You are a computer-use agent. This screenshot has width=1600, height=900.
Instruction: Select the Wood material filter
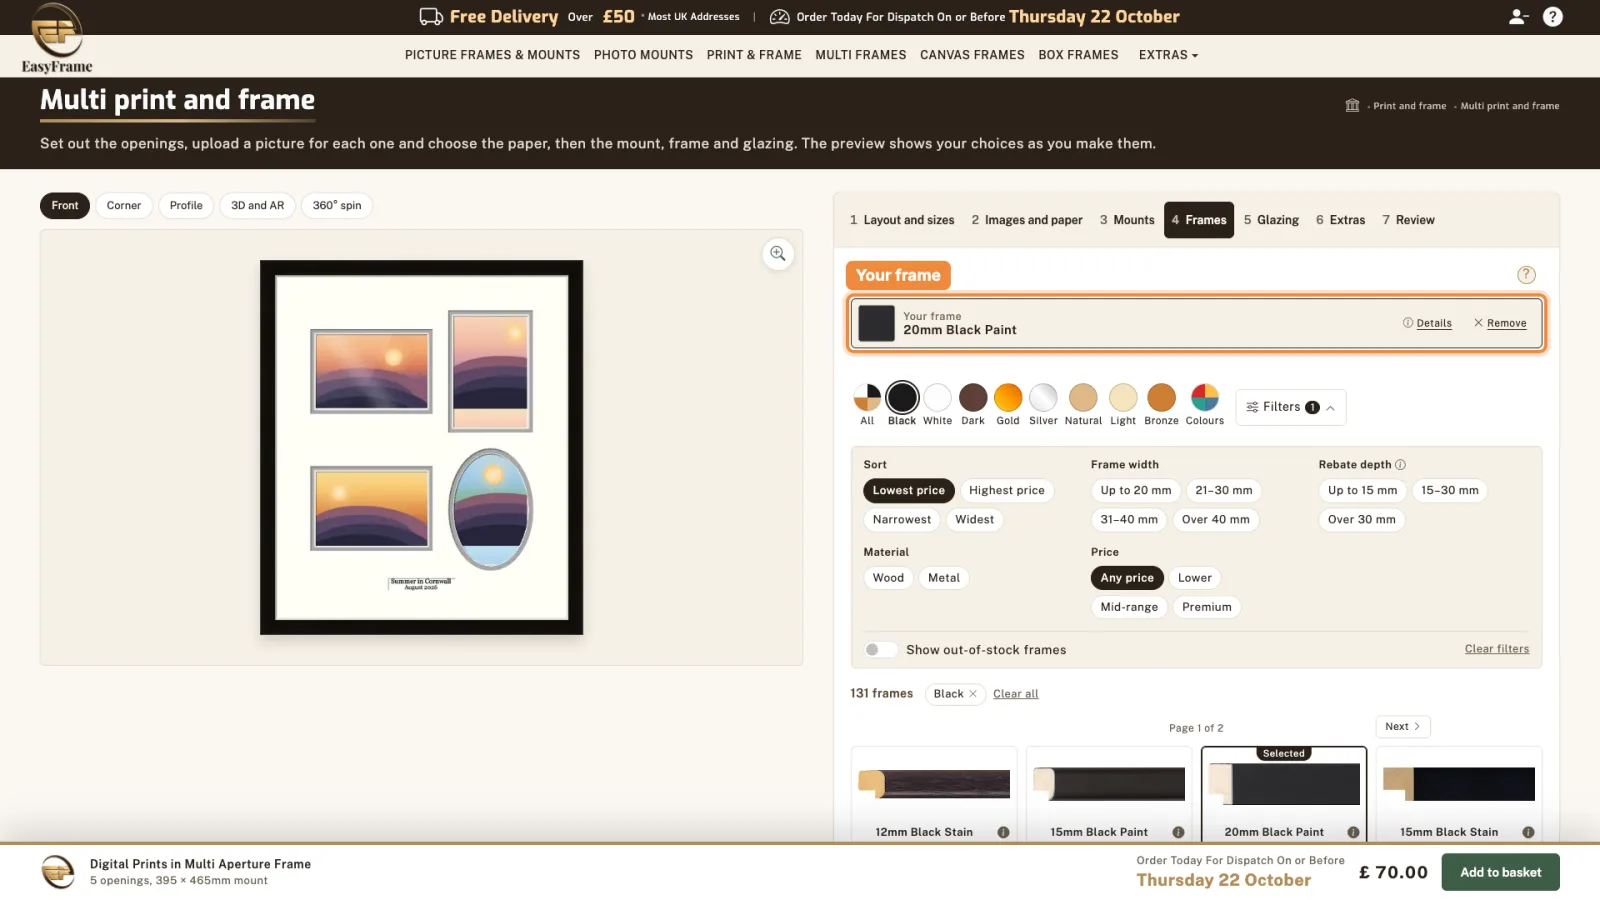[888, 578]
